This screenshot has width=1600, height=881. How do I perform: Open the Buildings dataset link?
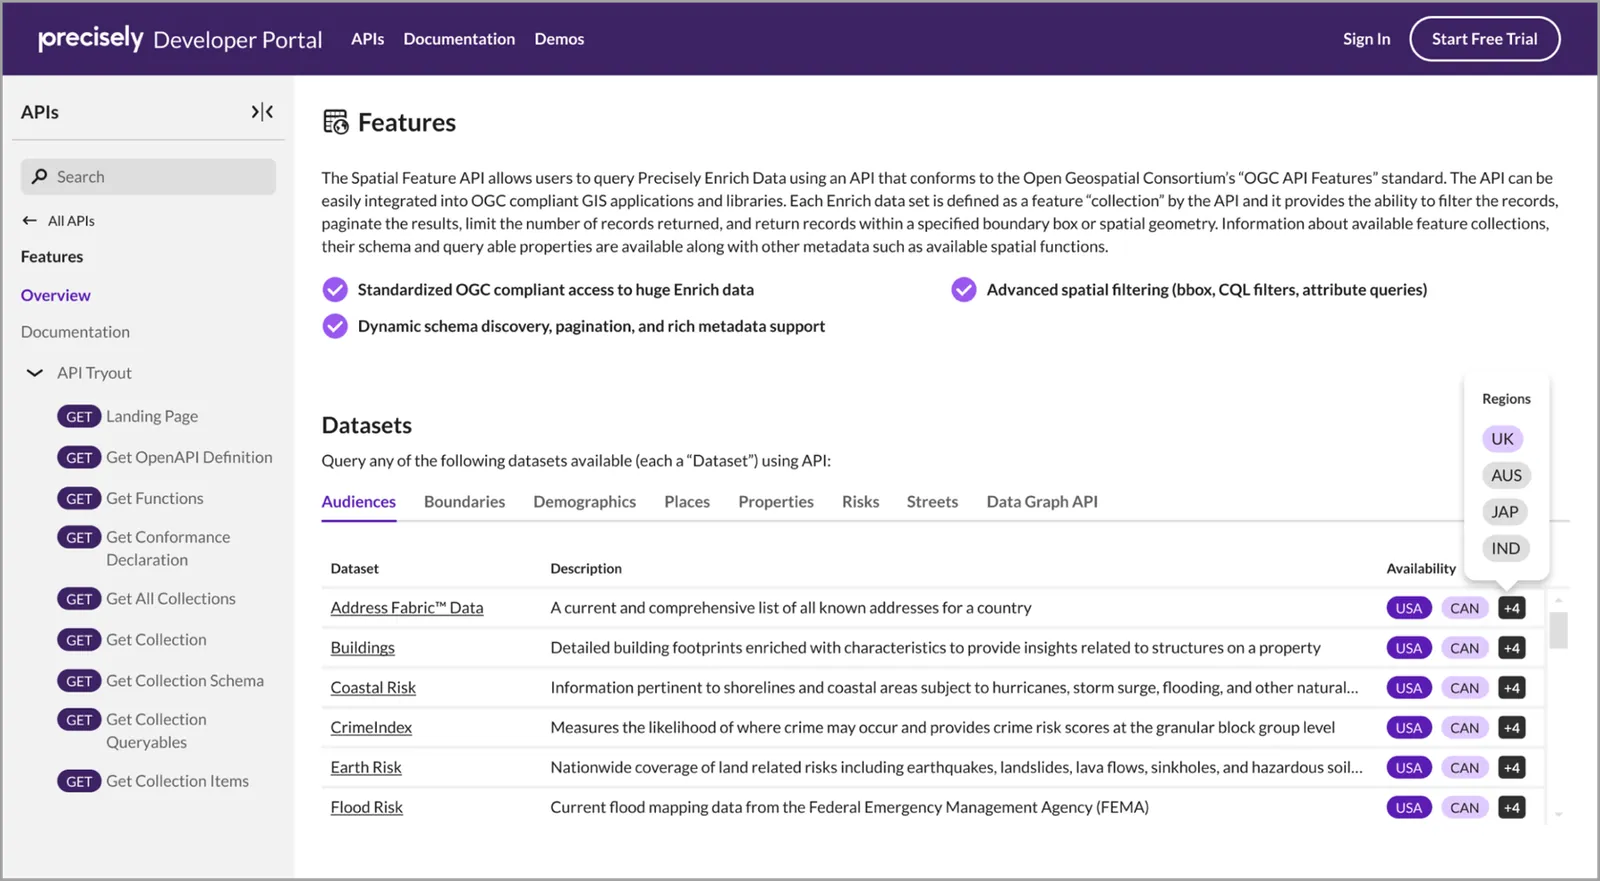tap(363, 648)
